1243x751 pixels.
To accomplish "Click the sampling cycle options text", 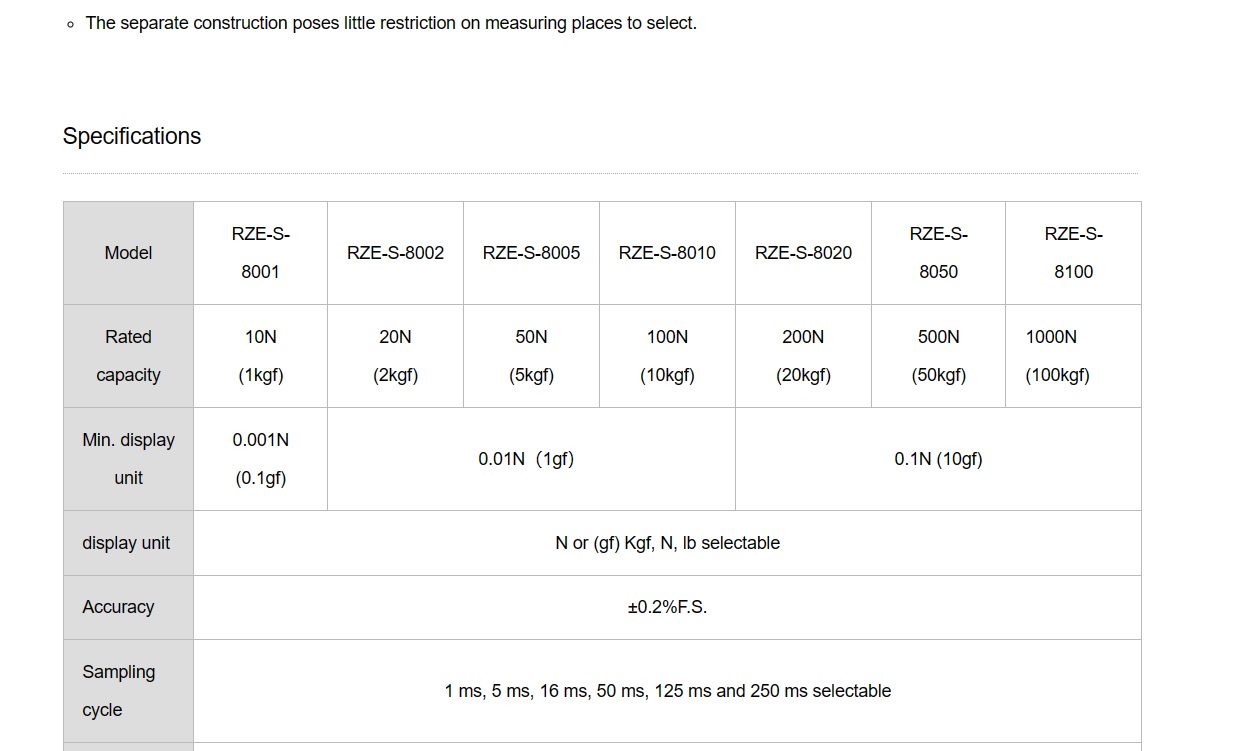I will click(x=667, y=691).
